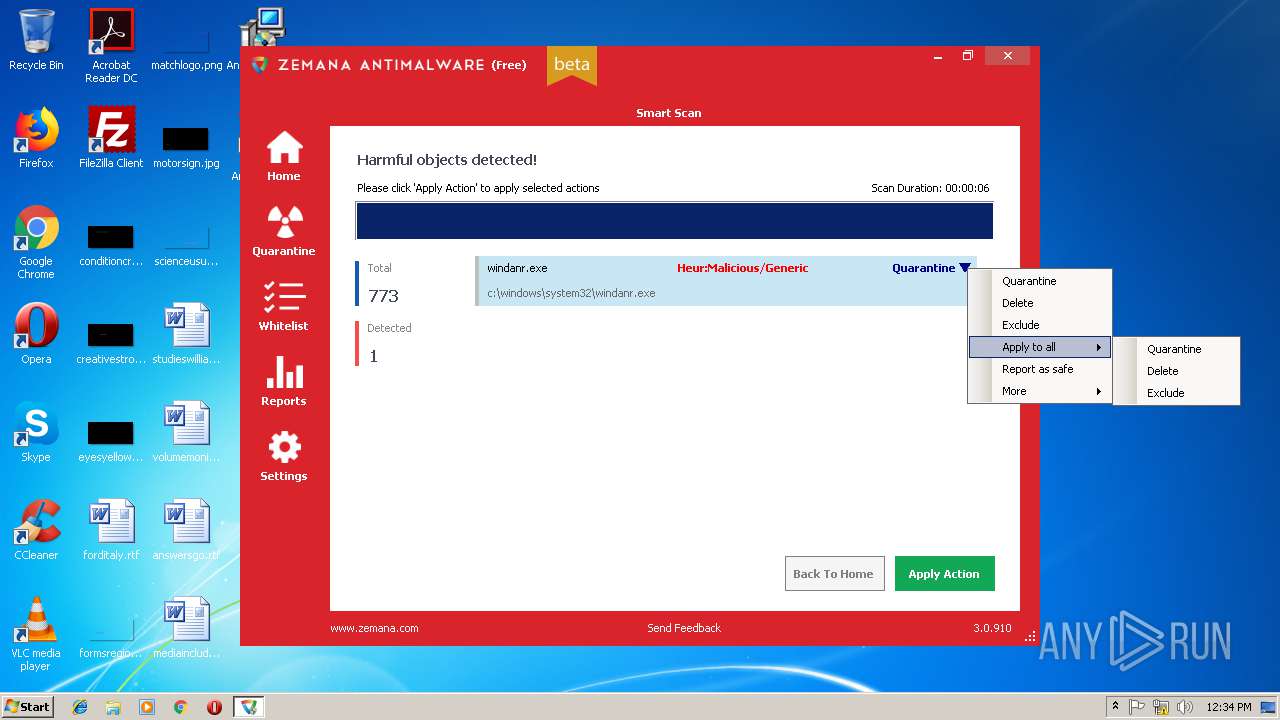The image size is (1280, 720).
Task: Launch Opera from the taskbar
Action: (214, 707)
